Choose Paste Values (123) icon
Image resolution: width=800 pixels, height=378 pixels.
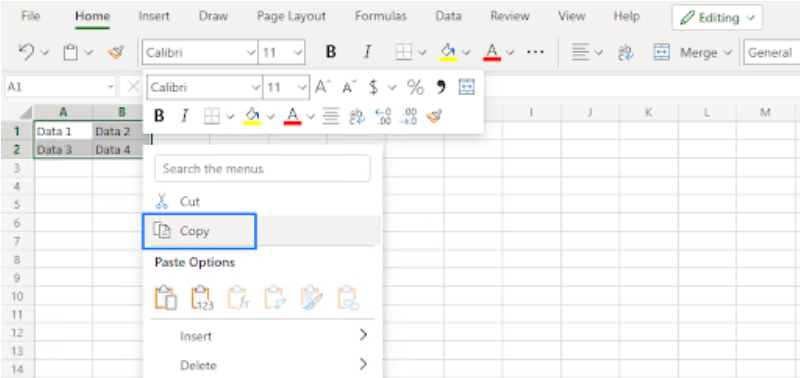tap(202, 297)
